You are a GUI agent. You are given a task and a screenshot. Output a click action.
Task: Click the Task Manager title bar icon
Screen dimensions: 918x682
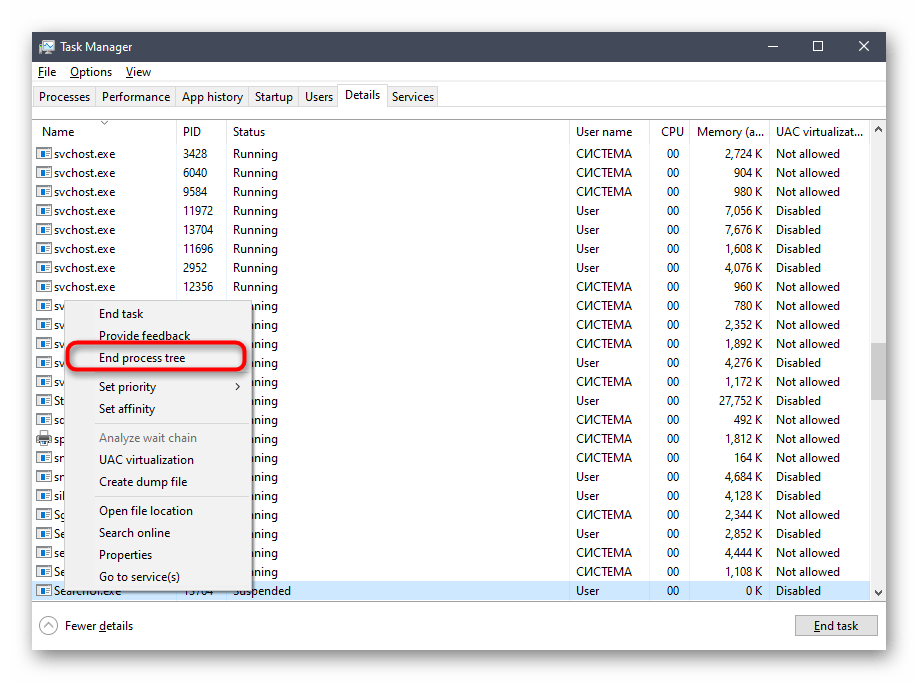(47, 47)
